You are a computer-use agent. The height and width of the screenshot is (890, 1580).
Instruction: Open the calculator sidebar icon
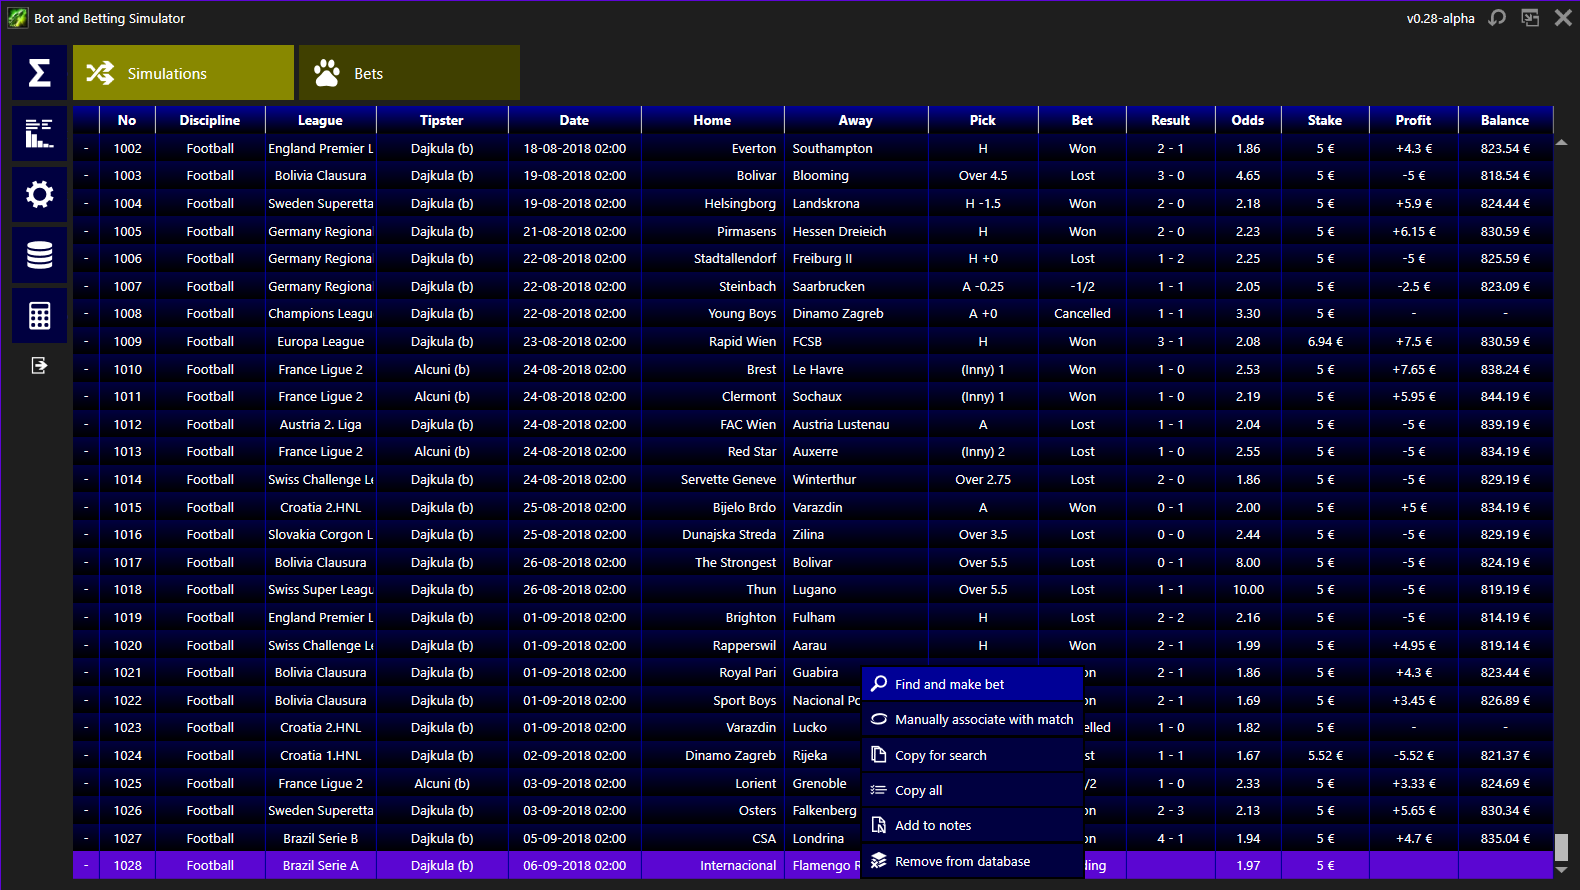click(x=39, y=316)
